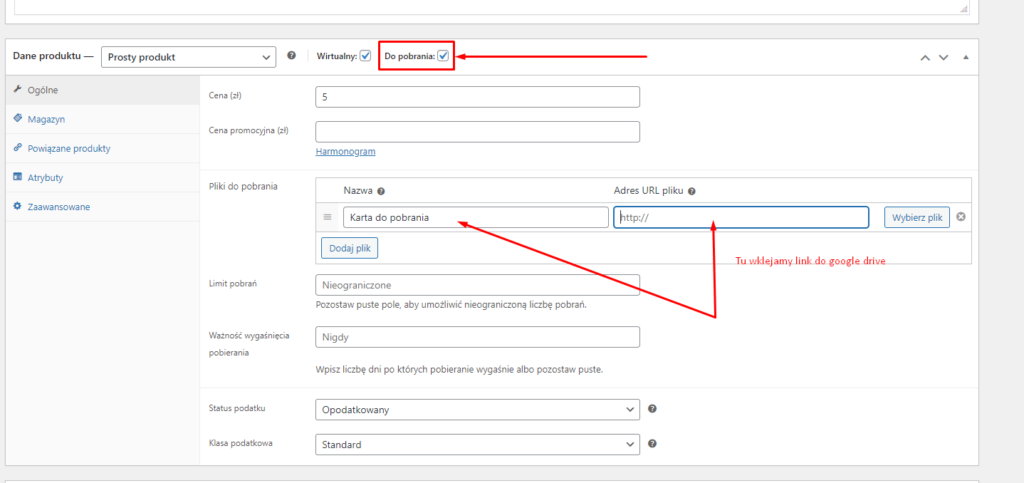Remove the download file row with delete icon
Viewport: 1024px width, 483px height.
[x=961, y=217]
